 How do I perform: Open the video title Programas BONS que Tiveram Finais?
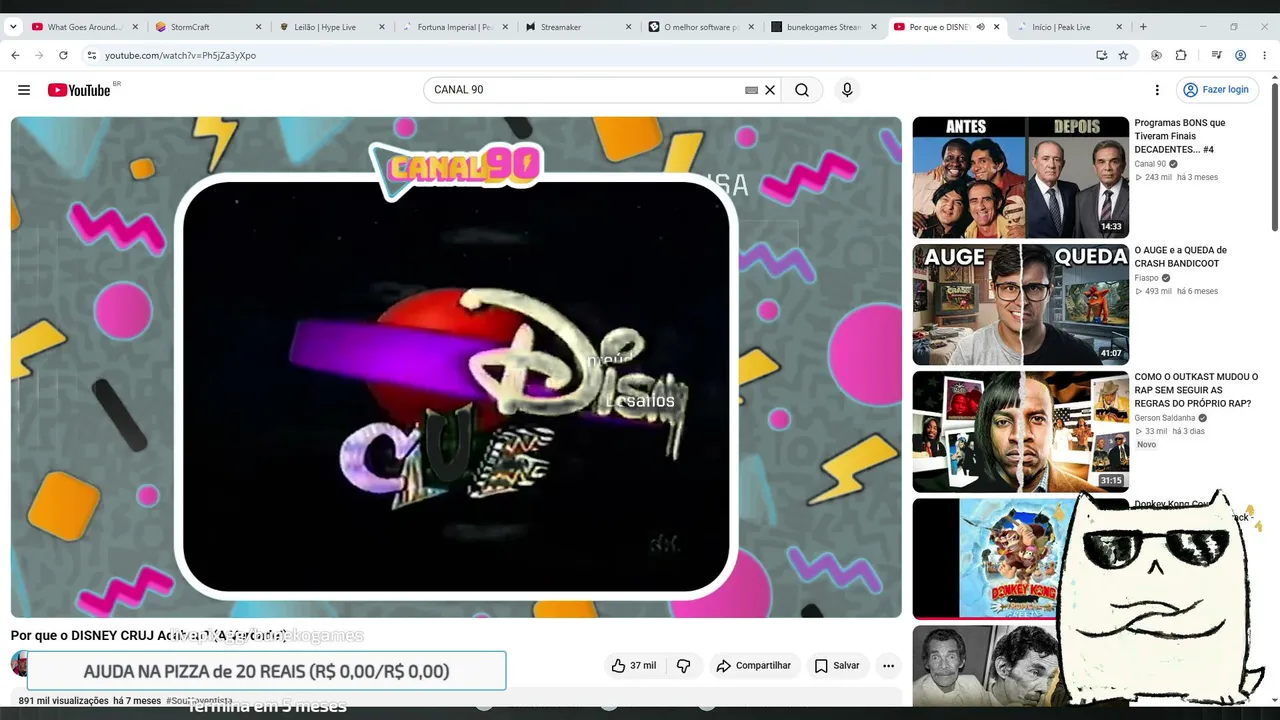click(1180, 136)
